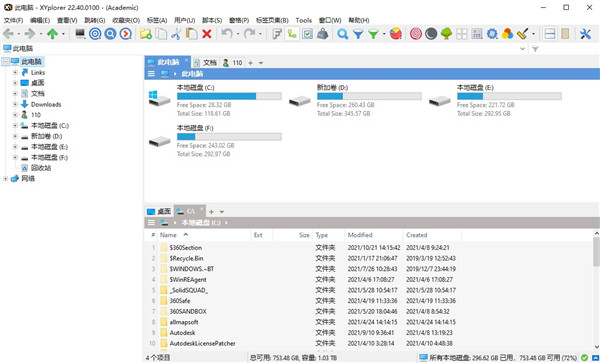600x363 pixels.
Task: Click upper pane breadcrumb menu button
Action: [x=152, y=74]
